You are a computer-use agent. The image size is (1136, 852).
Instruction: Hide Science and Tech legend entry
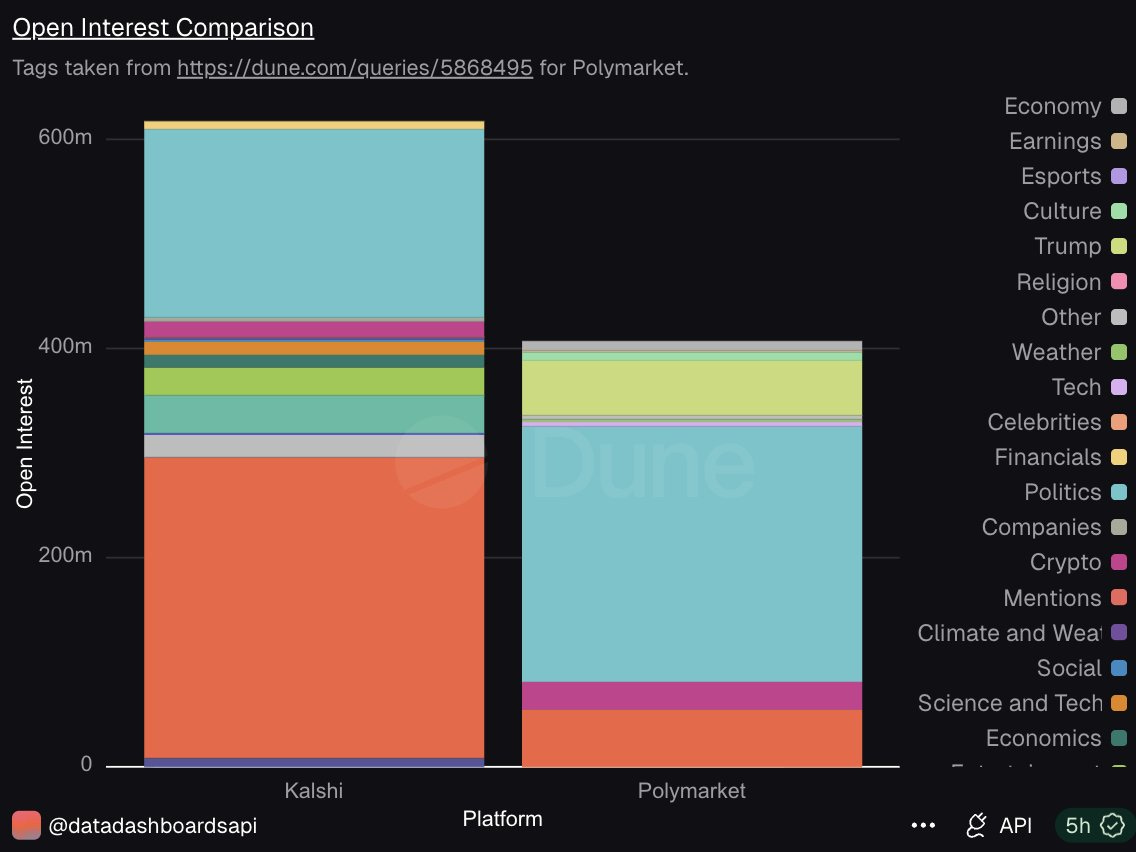pos(1022,703)
